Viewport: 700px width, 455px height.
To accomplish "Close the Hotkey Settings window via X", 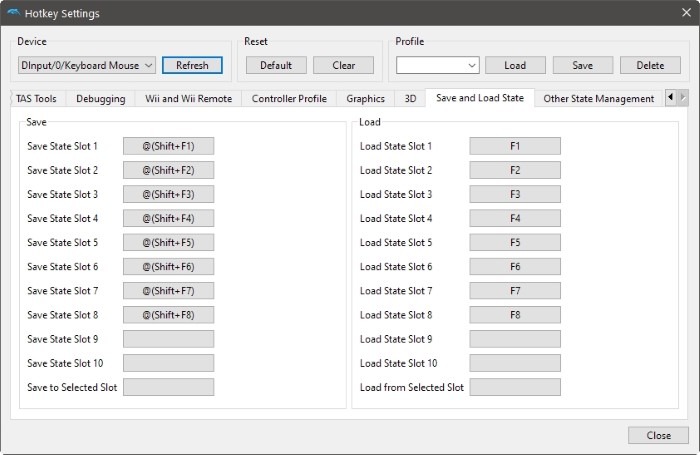I will tap(685, 13).
